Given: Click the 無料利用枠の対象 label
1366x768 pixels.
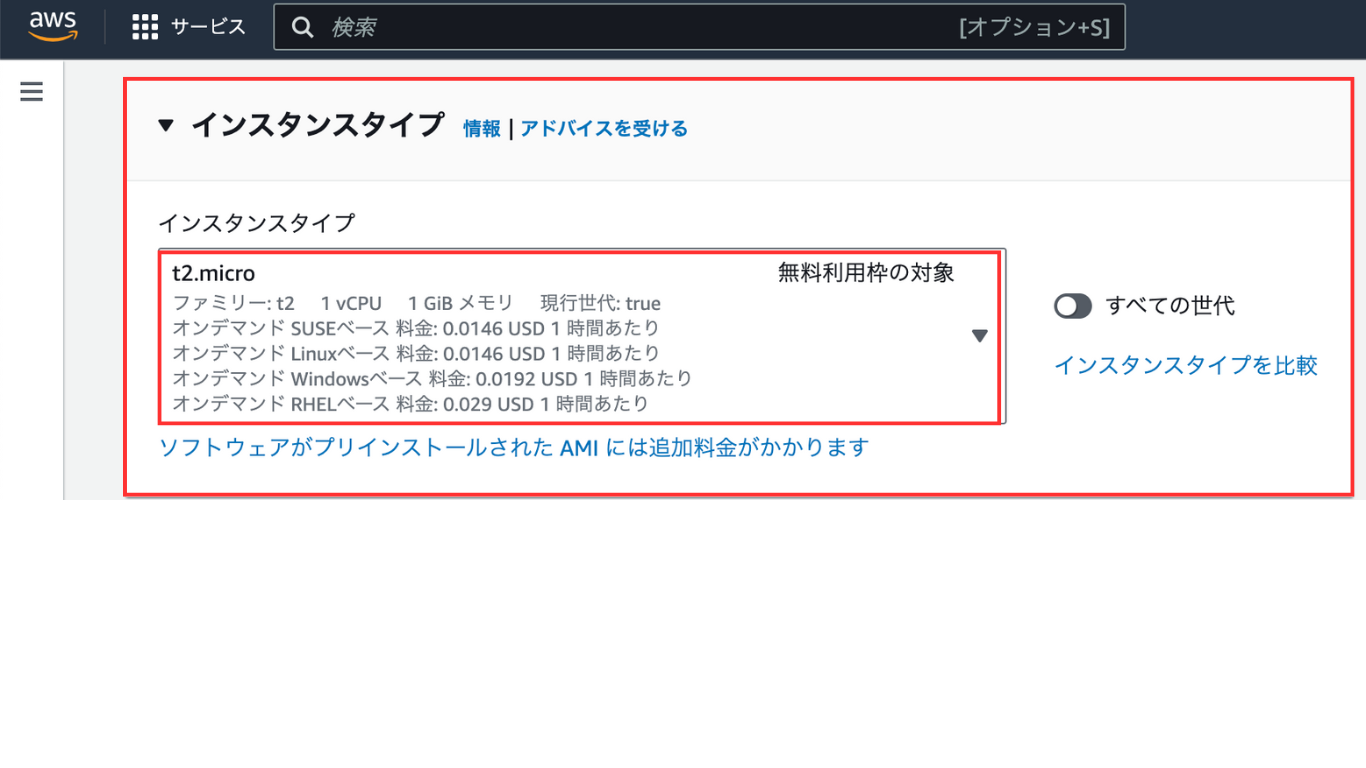Looking at the screenshot, I should click(866, 272).
